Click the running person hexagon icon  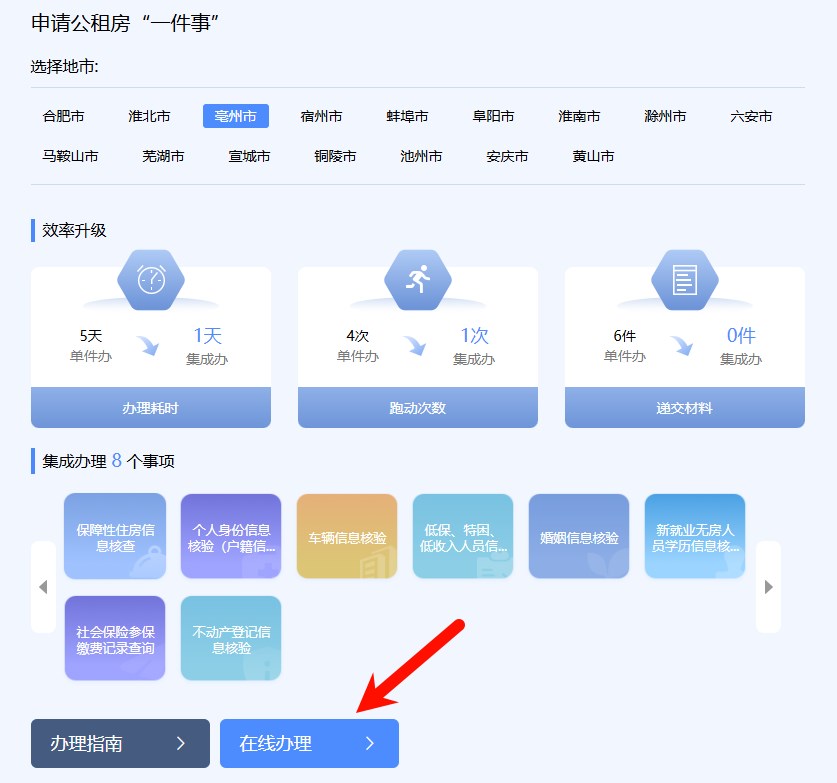[x=418, y=279]
